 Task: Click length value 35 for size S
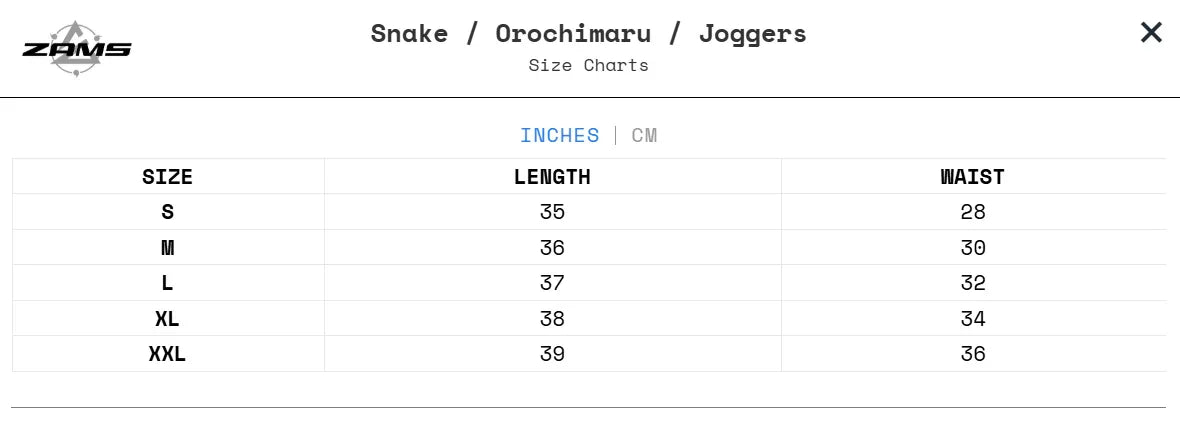[x=552, y=212]
